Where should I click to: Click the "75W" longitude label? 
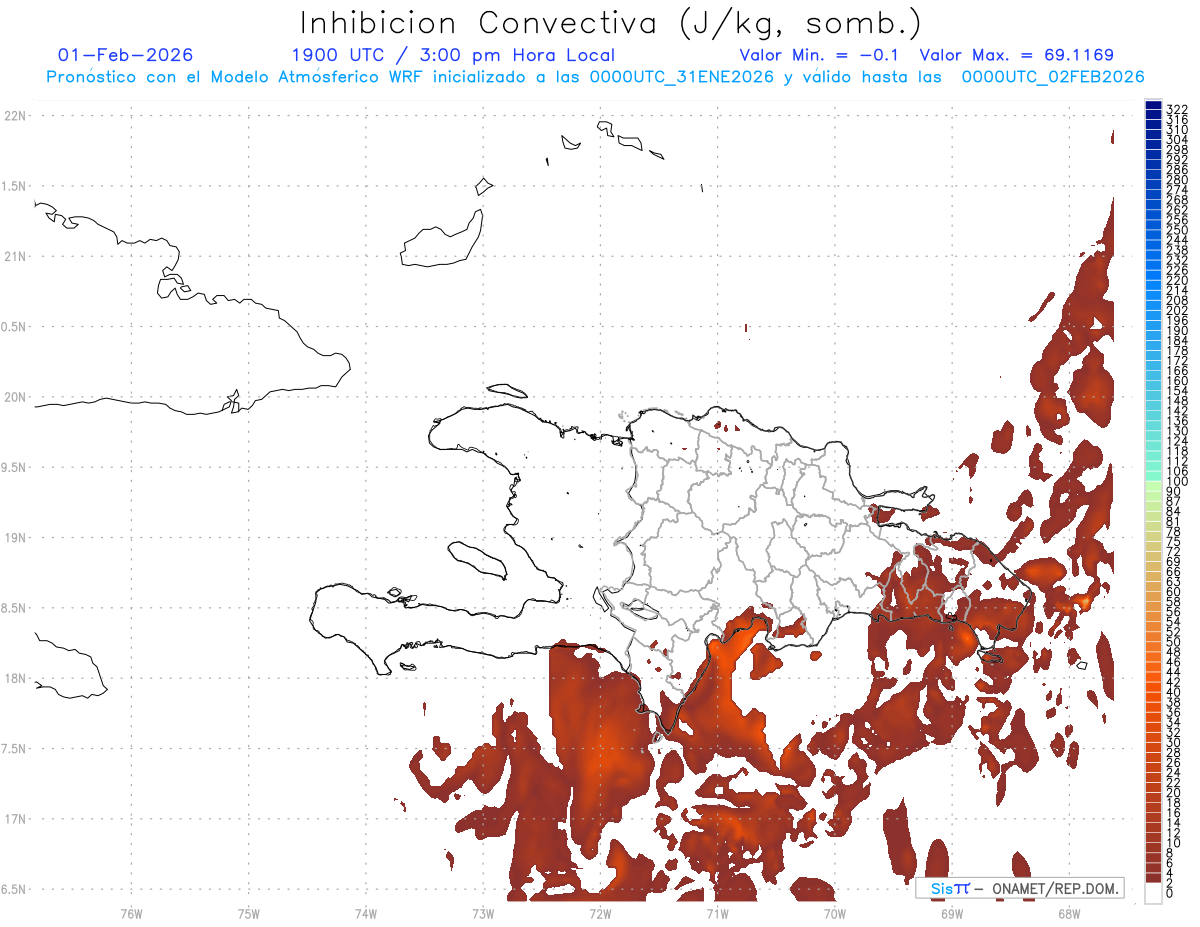(x=249, y=913)
